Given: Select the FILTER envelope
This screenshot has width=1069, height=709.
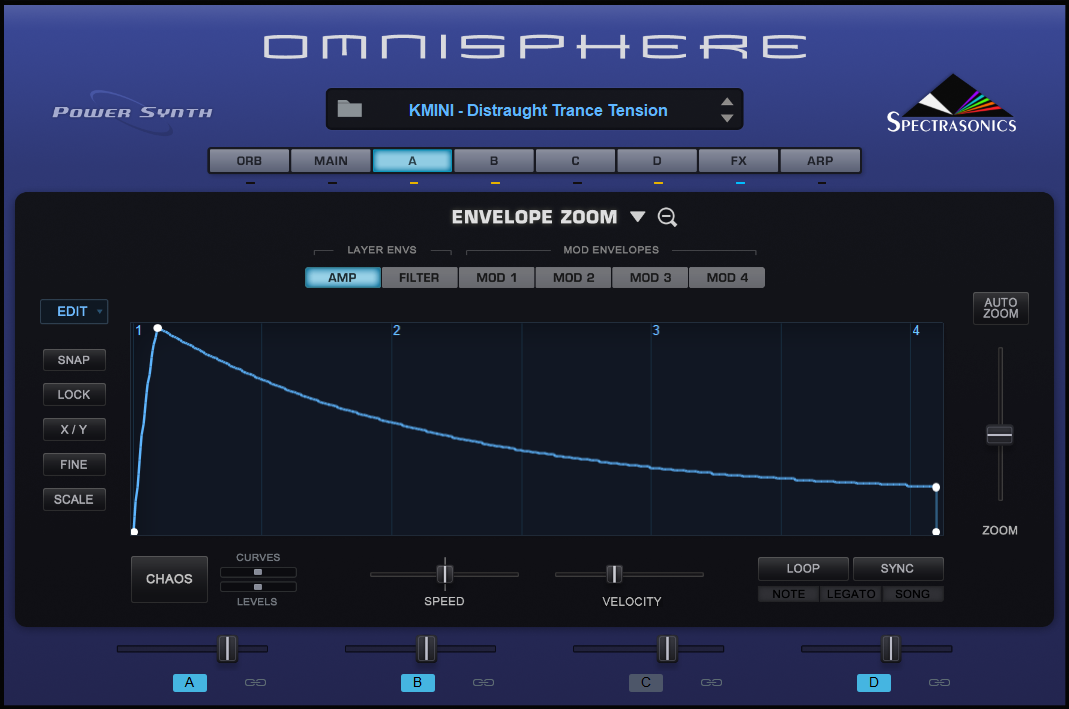Looking at the screenshot, I should [x=419, y=277].
